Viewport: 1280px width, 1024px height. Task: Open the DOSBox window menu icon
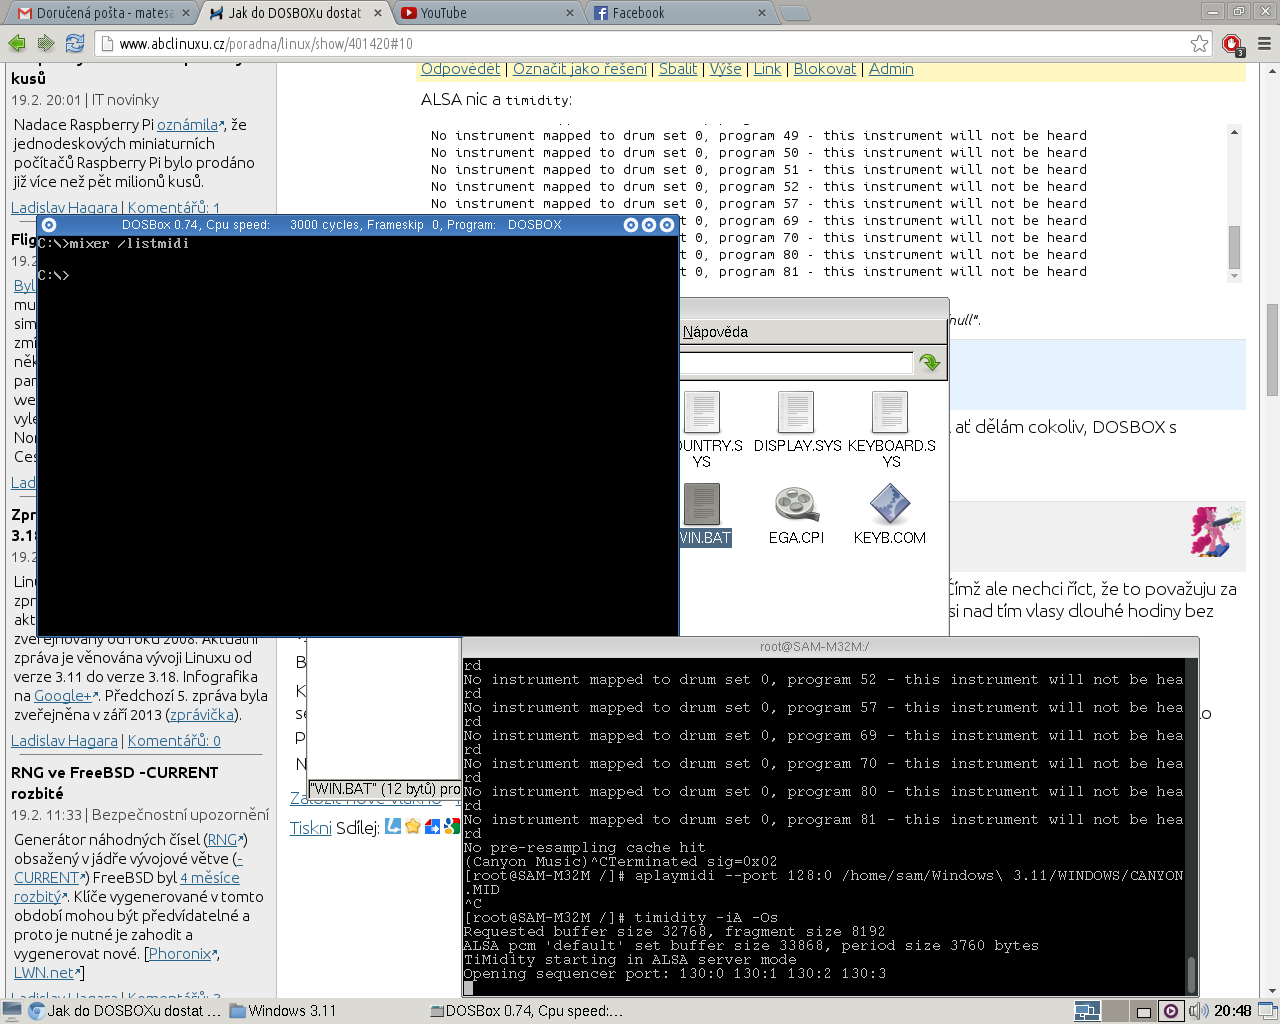click(x=49, y=225)
